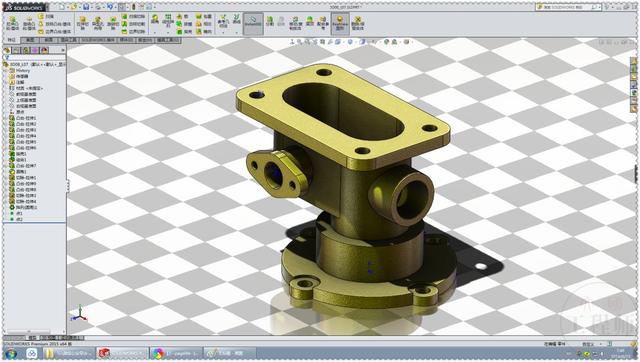The image size is (640, 362).
Task: Click the Save icon in top toolbar
Action: 86,7
